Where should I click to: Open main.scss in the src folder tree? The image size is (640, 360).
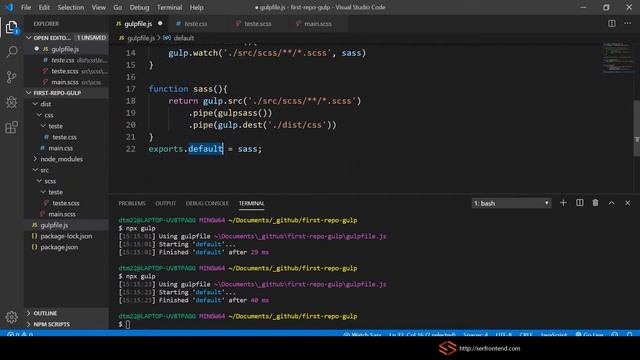click(x=67, y=214)
